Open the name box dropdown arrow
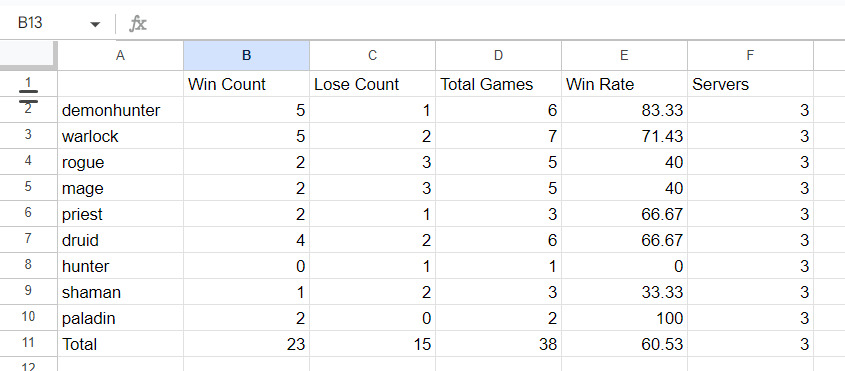 [95, 24]
